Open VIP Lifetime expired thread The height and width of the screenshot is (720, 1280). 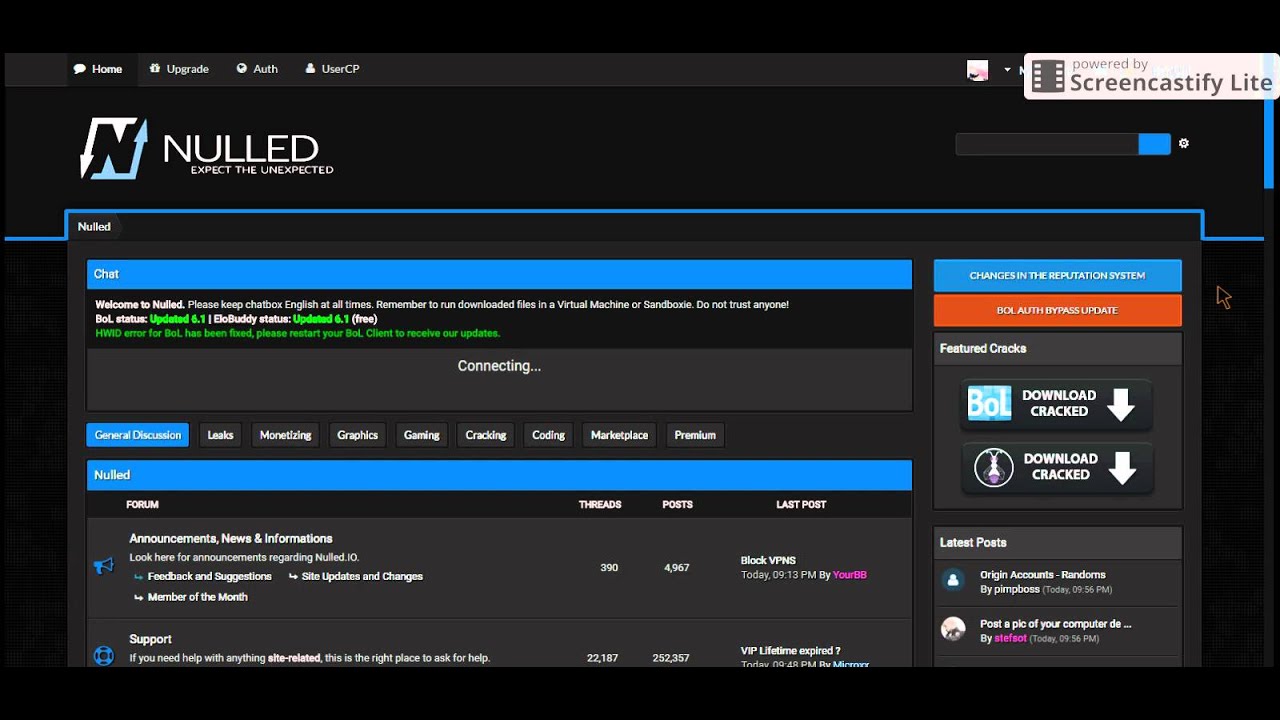coord(790,651)
